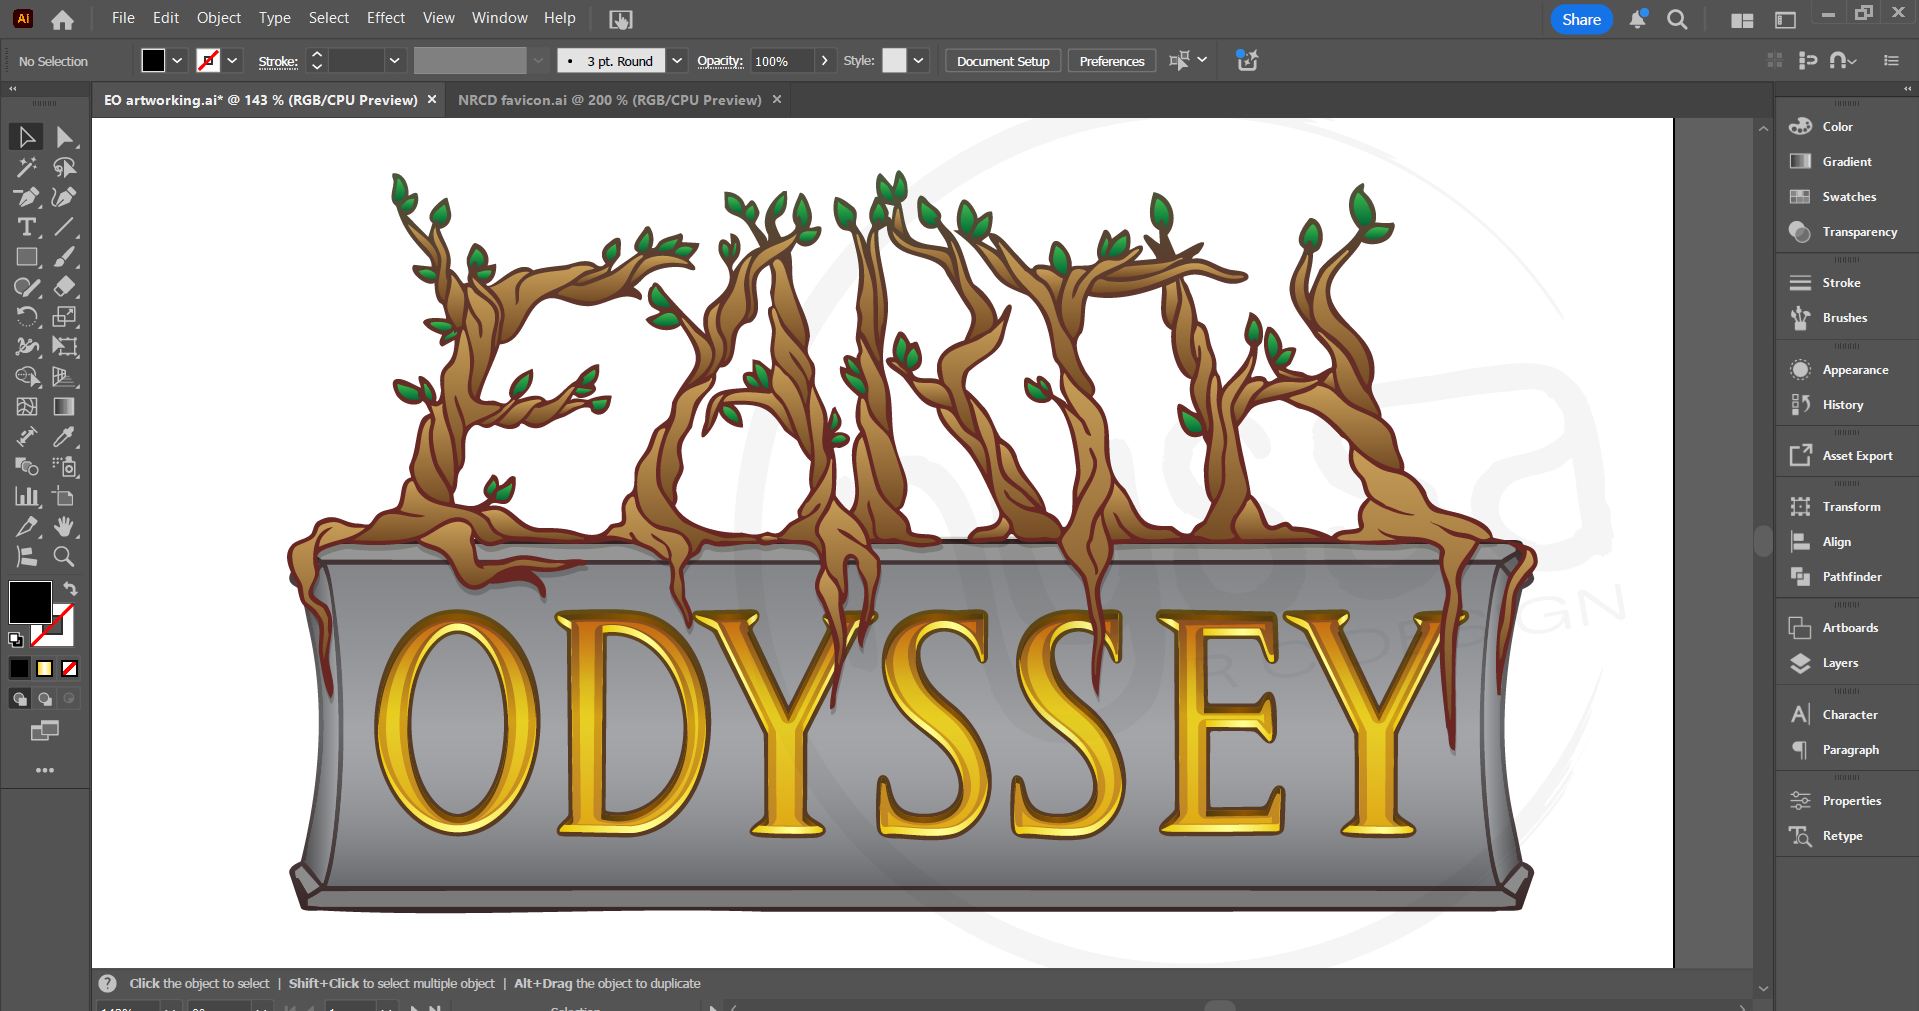Open the Gradient panel
Viewport: 1919px width, 1011px height.
(1846, 161)
